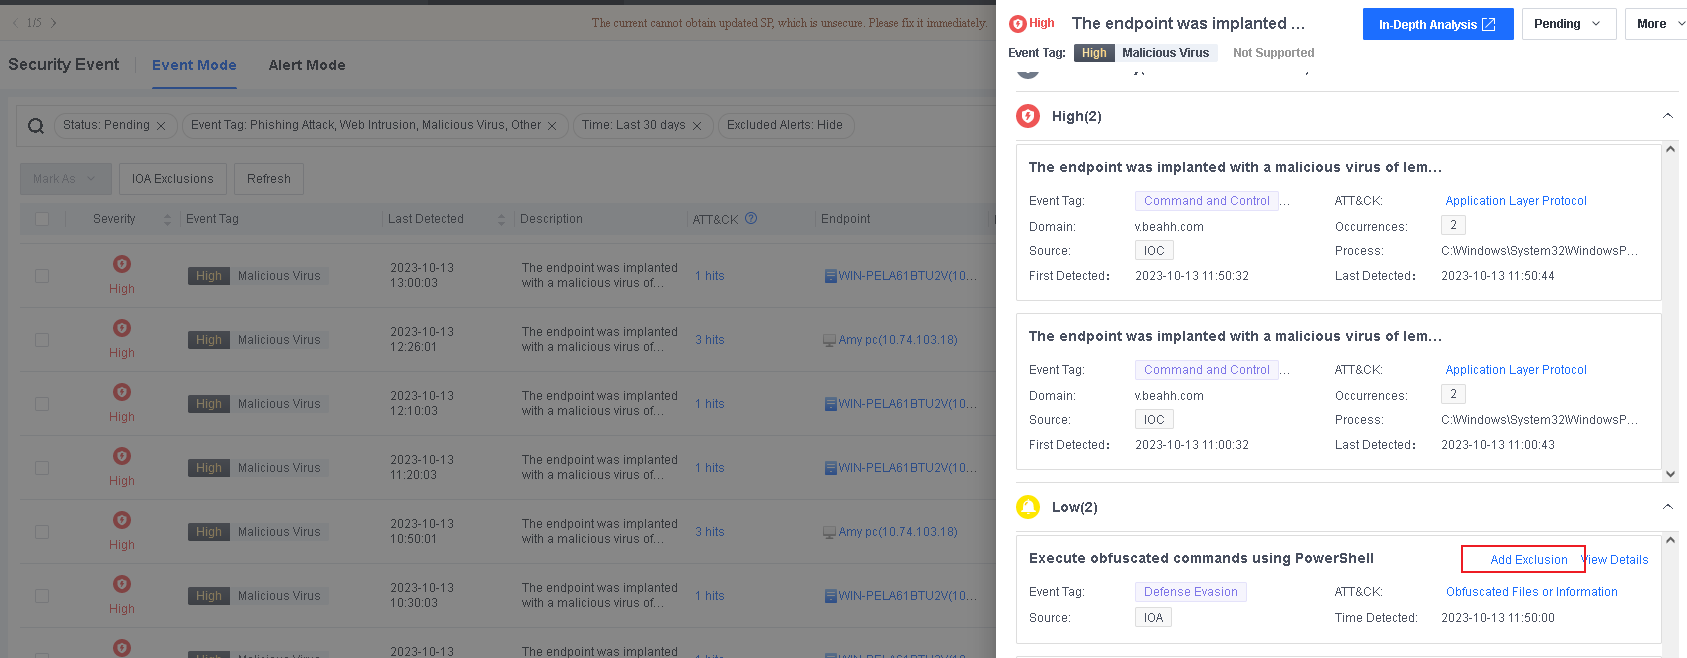Switch to the Alert Mode tab
Image resolution: width=1687 pixels, height=658 pixels.
pyautogui.click(x=307, y=65)
